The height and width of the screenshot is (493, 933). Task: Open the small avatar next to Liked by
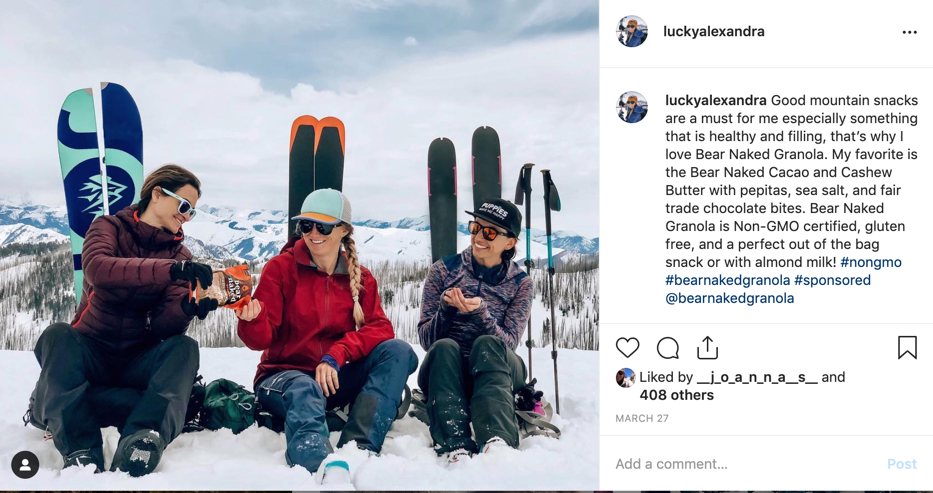[x=625, y=378]
